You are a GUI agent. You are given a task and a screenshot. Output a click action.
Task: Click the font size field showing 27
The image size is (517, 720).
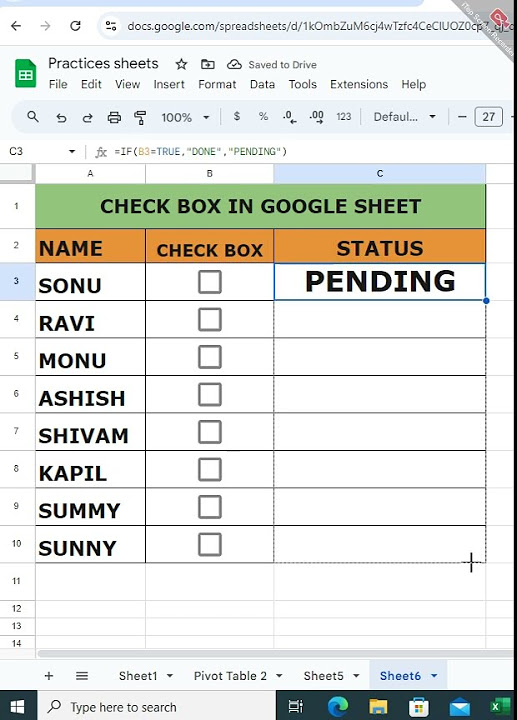tap(489, 117)
